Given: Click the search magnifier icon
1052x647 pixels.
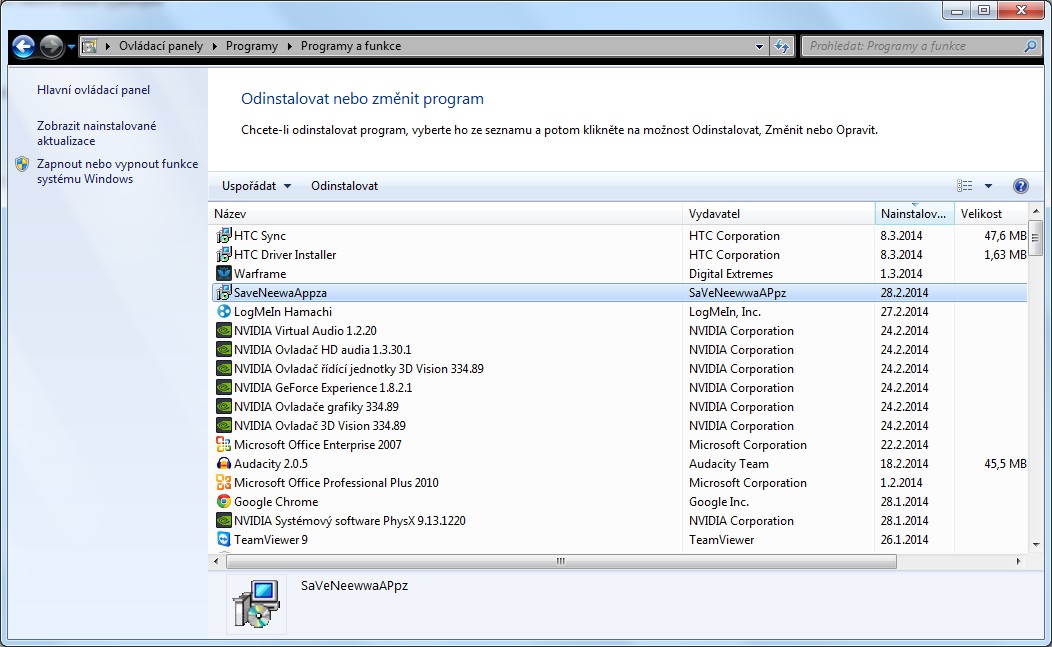Looking at the screenshot, I should pos(1031,46).
